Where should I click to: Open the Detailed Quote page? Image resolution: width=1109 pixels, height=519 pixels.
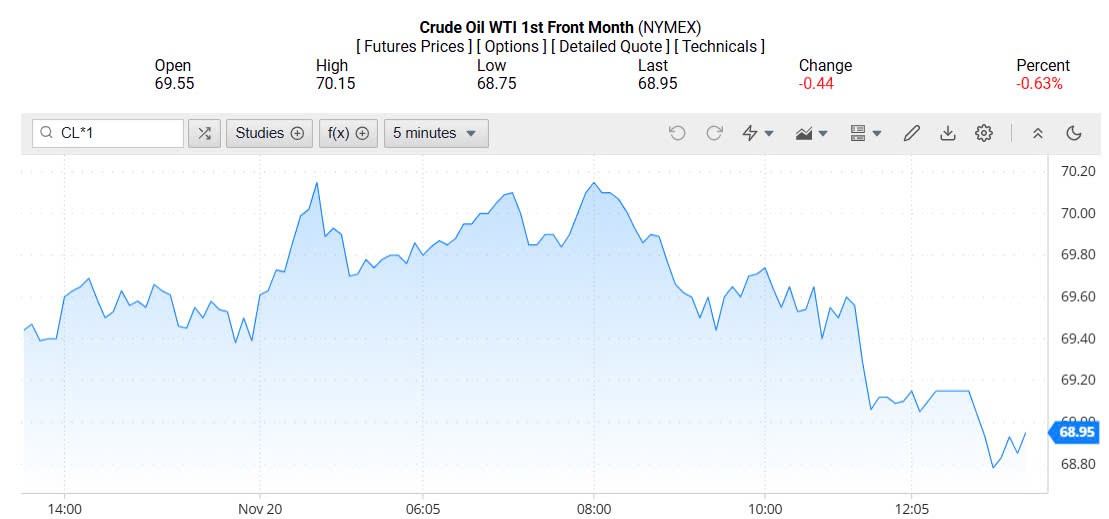pyautogui.click(x=610, y=46)
